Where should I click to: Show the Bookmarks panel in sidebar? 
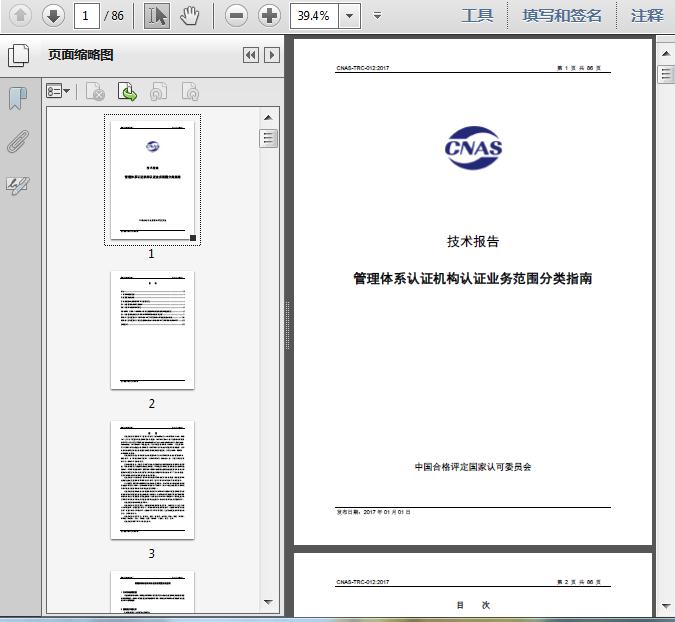[17, 98]
